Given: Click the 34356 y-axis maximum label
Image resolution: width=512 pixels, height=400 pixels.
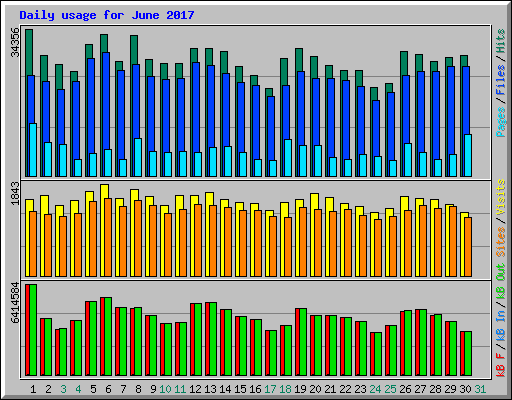Looking at the screenshot, I should (15, 43).
